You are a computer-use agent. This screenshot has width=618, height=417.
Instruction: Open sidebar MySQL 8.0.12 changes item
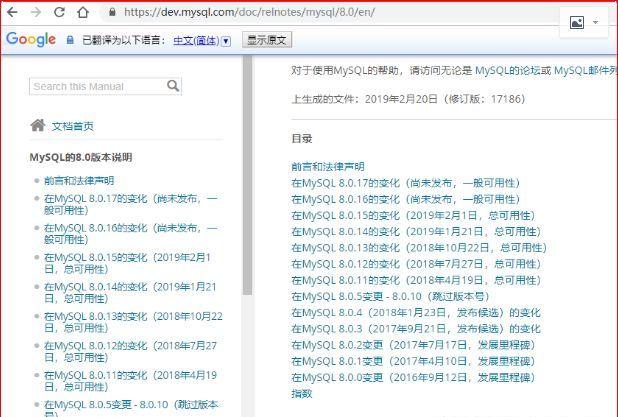[x=130, y=352]
